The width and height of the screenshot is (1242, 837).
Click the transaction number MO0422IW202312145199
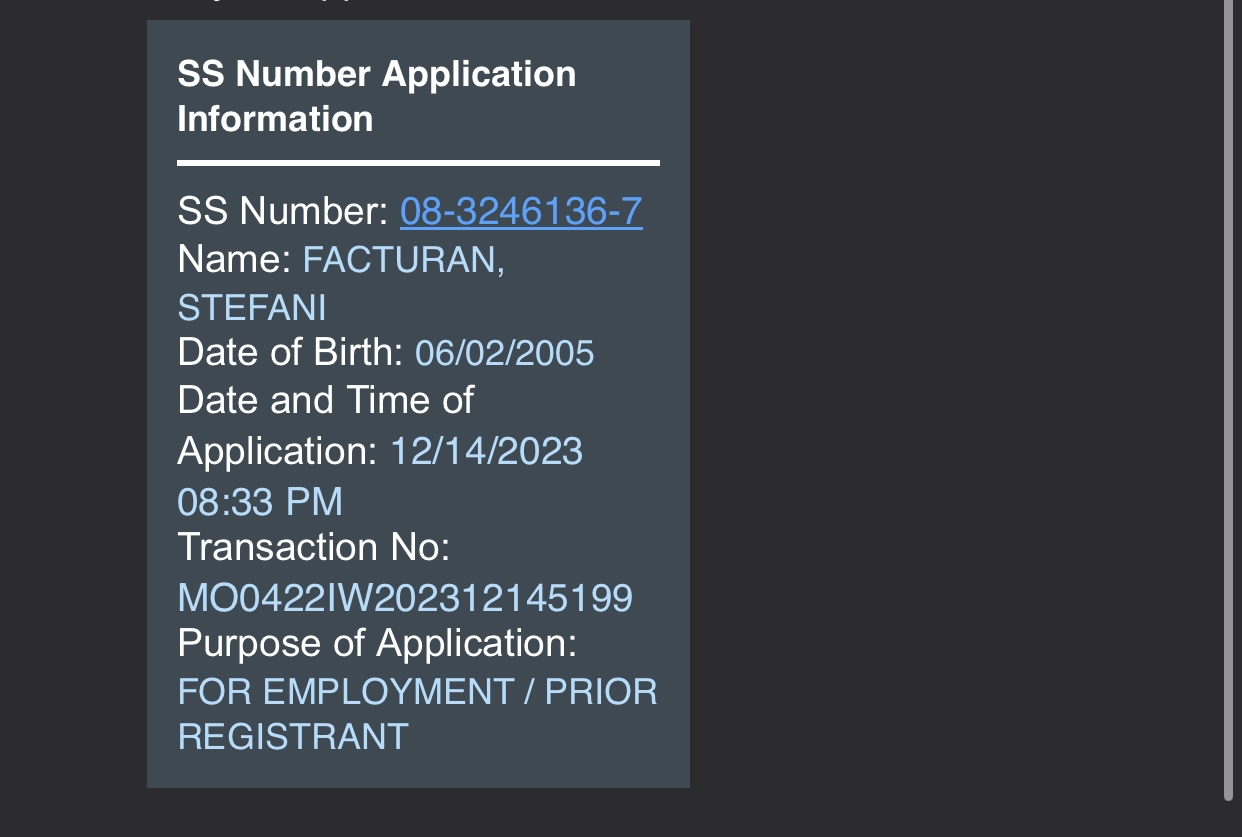(x=405, y=598)
